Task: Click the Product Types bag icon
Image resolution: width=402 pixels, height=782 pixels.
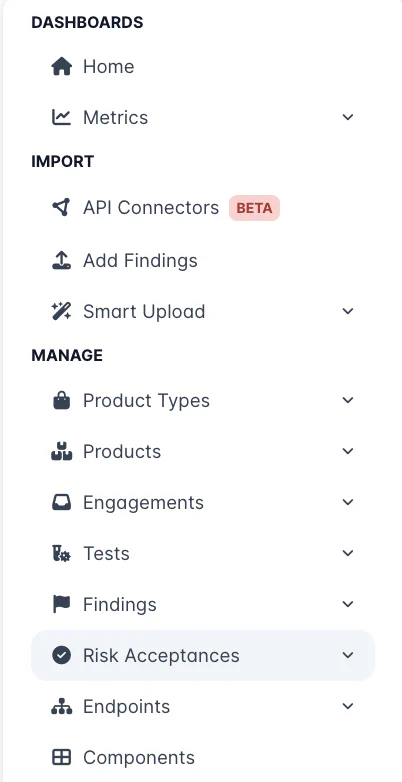Action: pos(61,400)
